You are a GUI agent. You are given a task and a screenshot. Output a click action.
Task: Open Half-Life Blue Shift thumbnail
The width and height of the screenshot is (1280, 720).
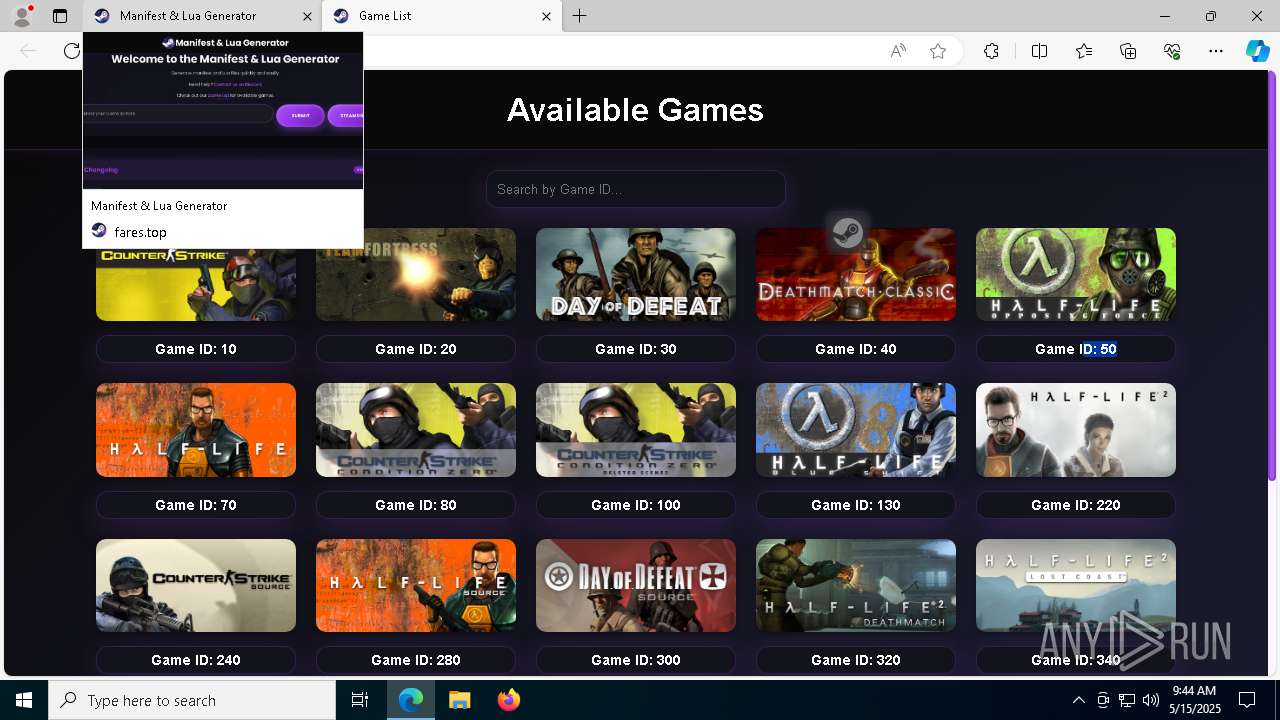pyautogui.click(x=856, y=430)
